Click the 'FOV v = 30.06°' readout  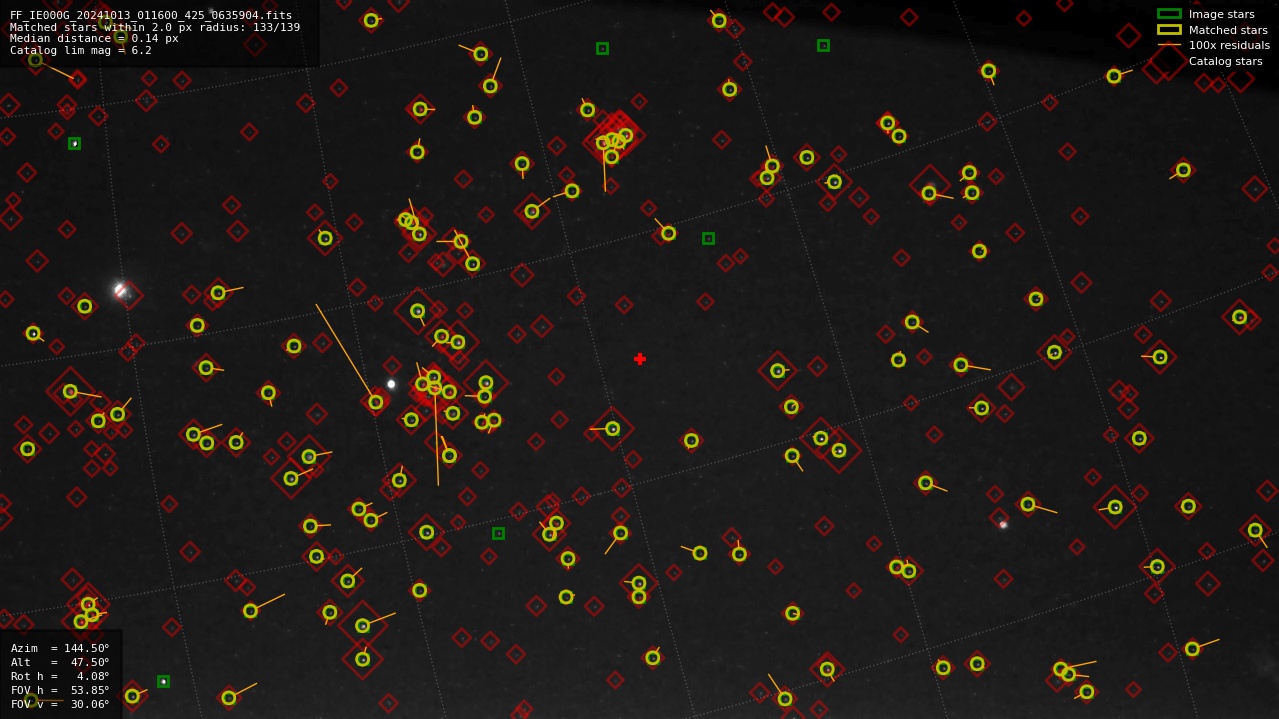[60, 704]
